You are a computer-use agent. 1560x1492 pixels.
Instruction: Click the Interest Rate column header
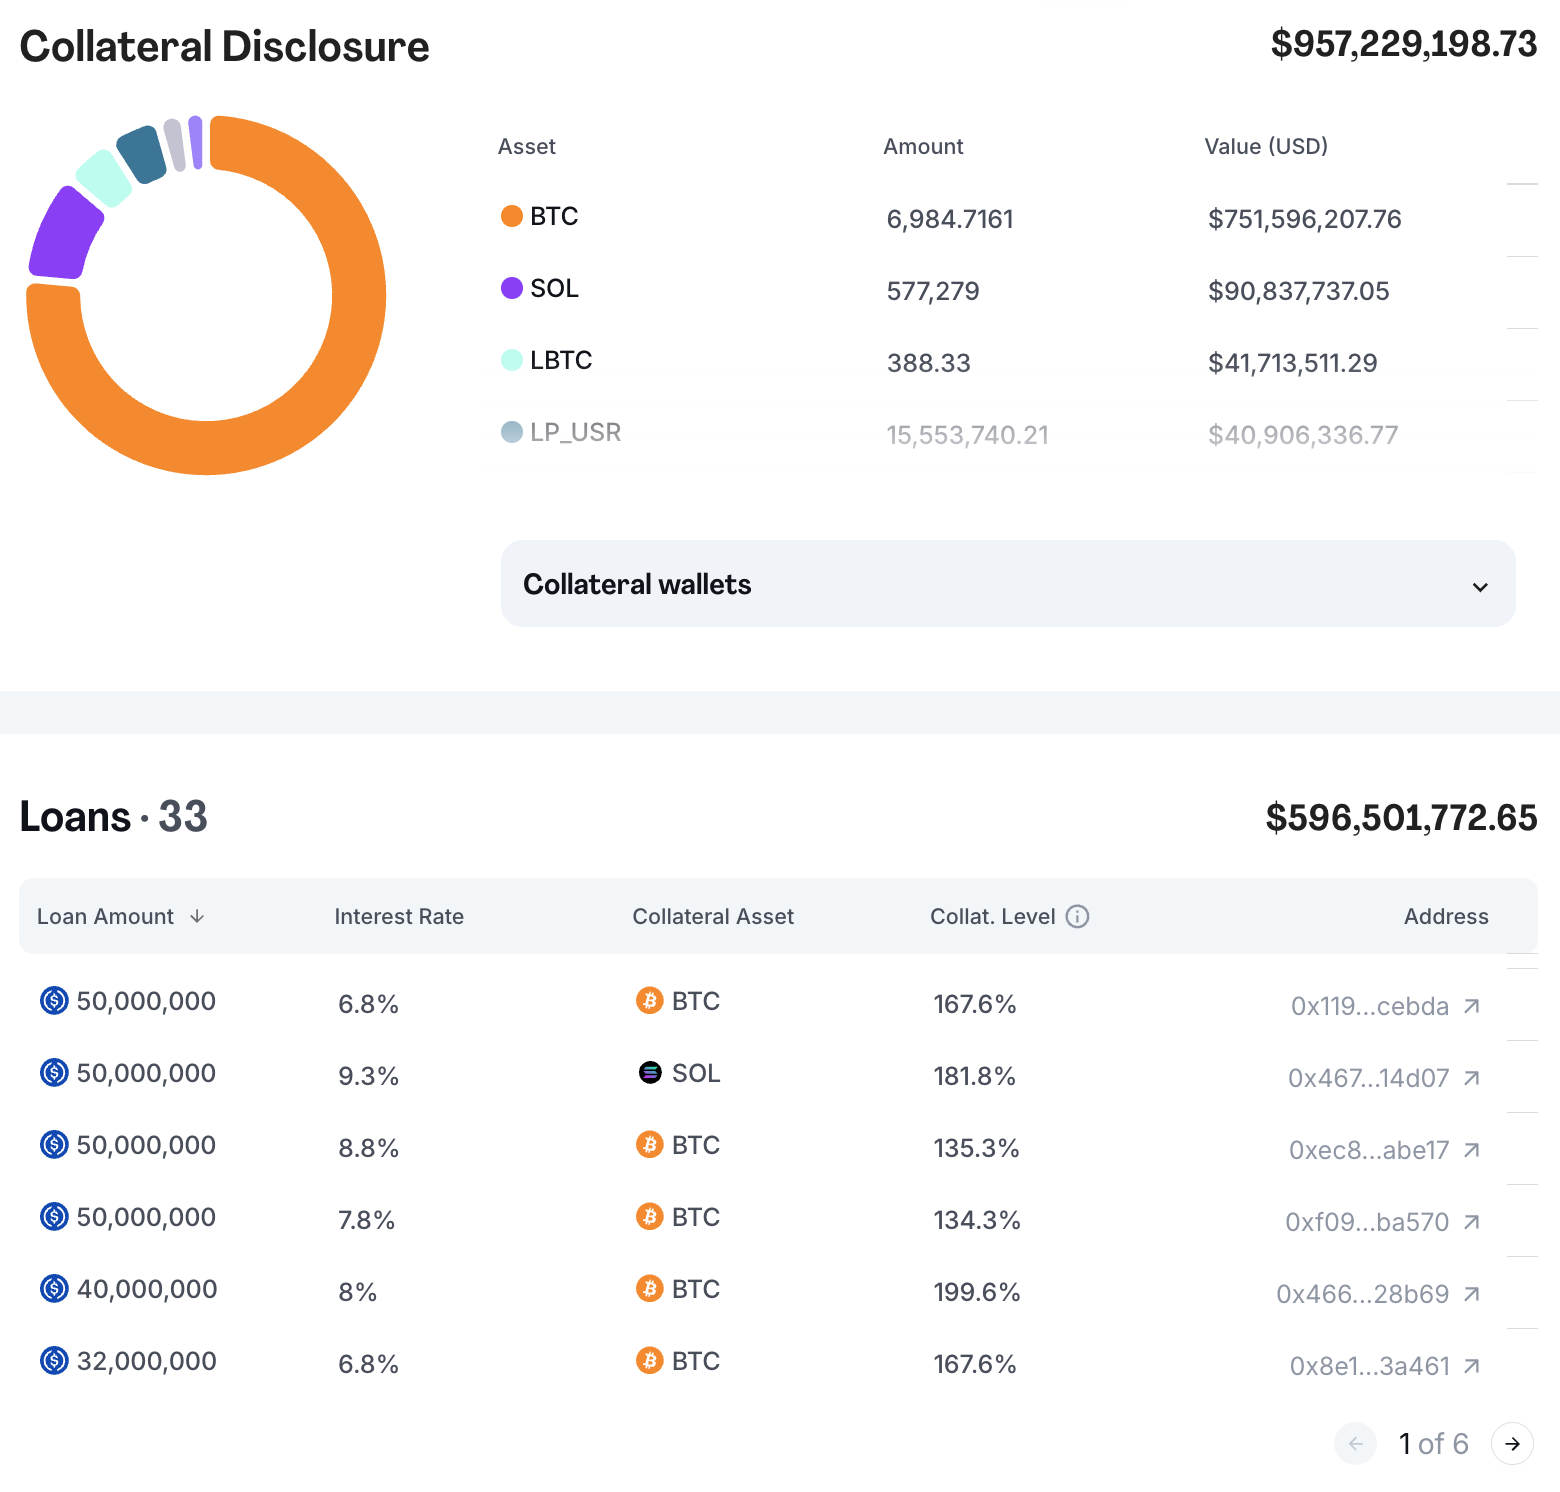pos(399,916)
